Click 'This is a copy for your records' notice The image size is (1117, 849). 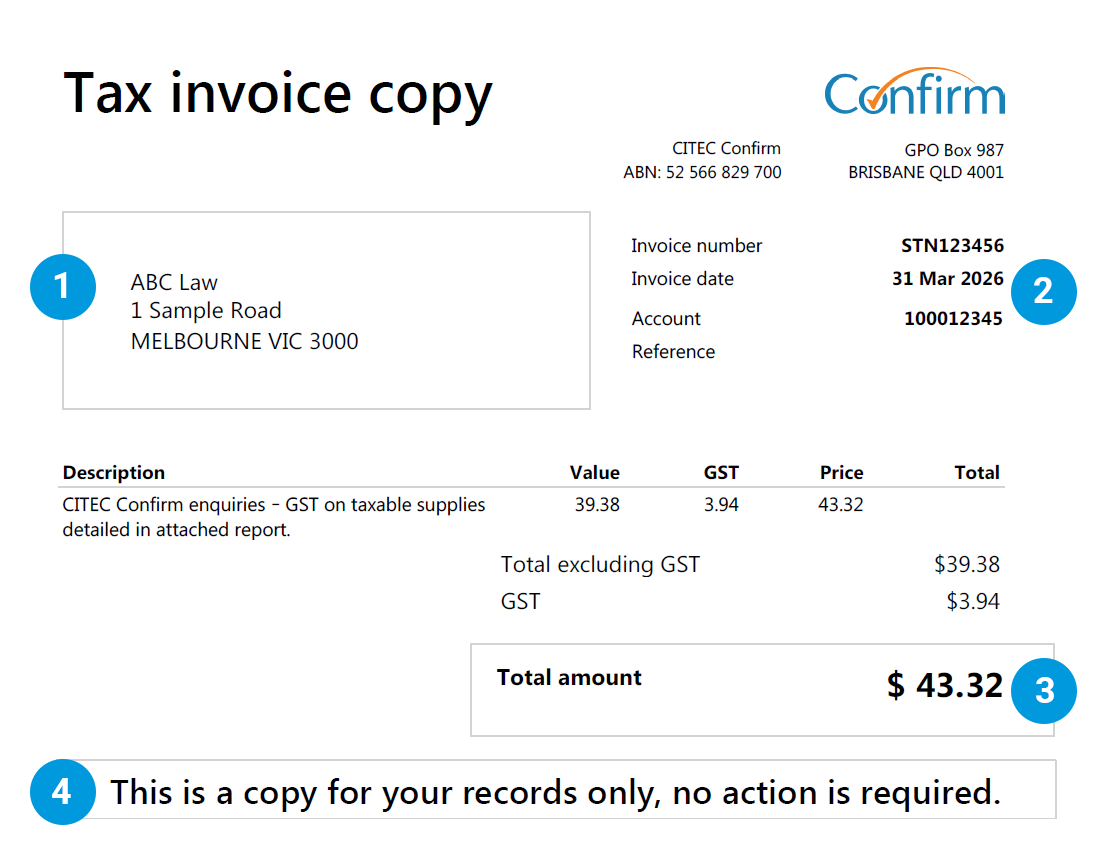556,793
